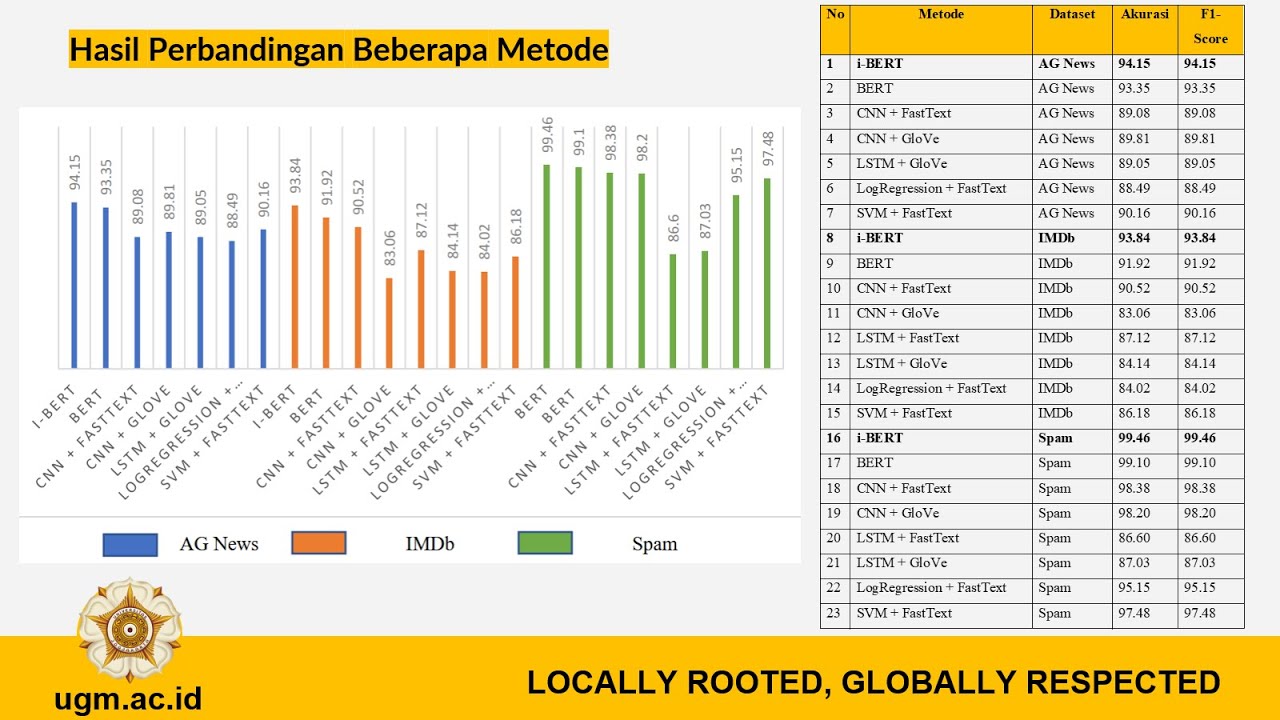Click the Spam legend label in chart
This screenshot has width=1280, height=720.
point(655,544)
